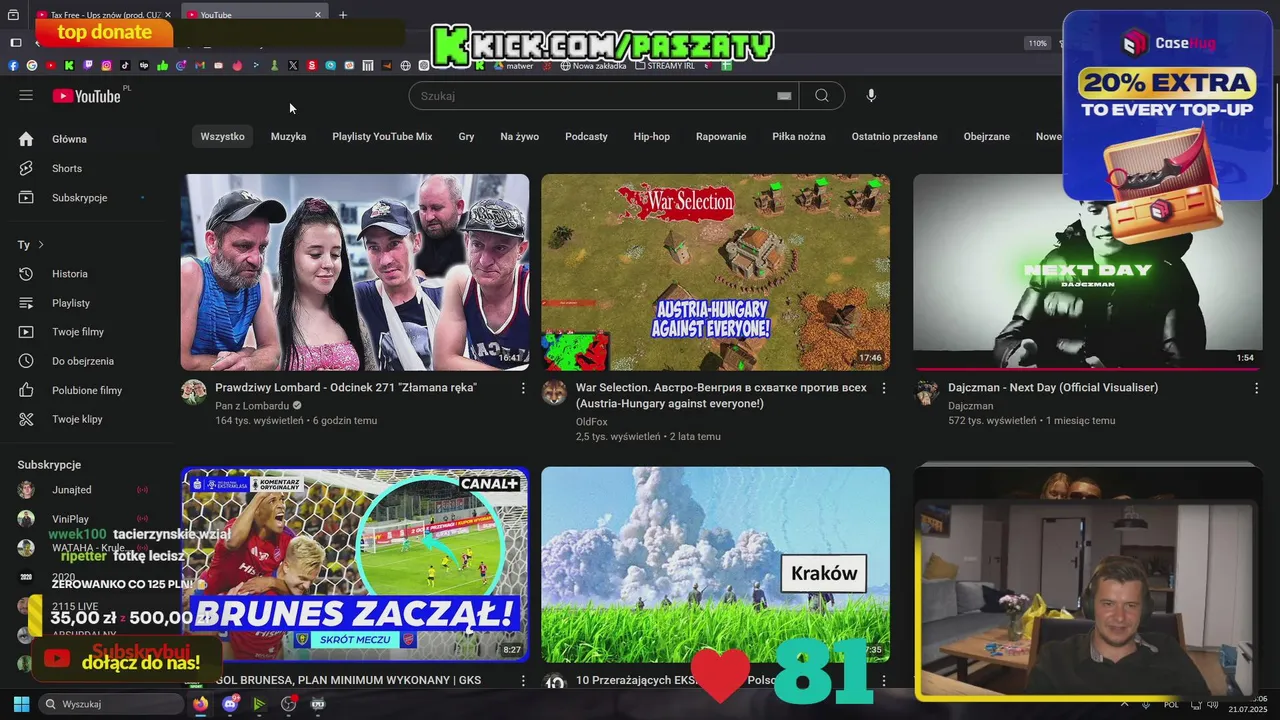Open options menu for GOL BRUNESA video

click(522, 680)
